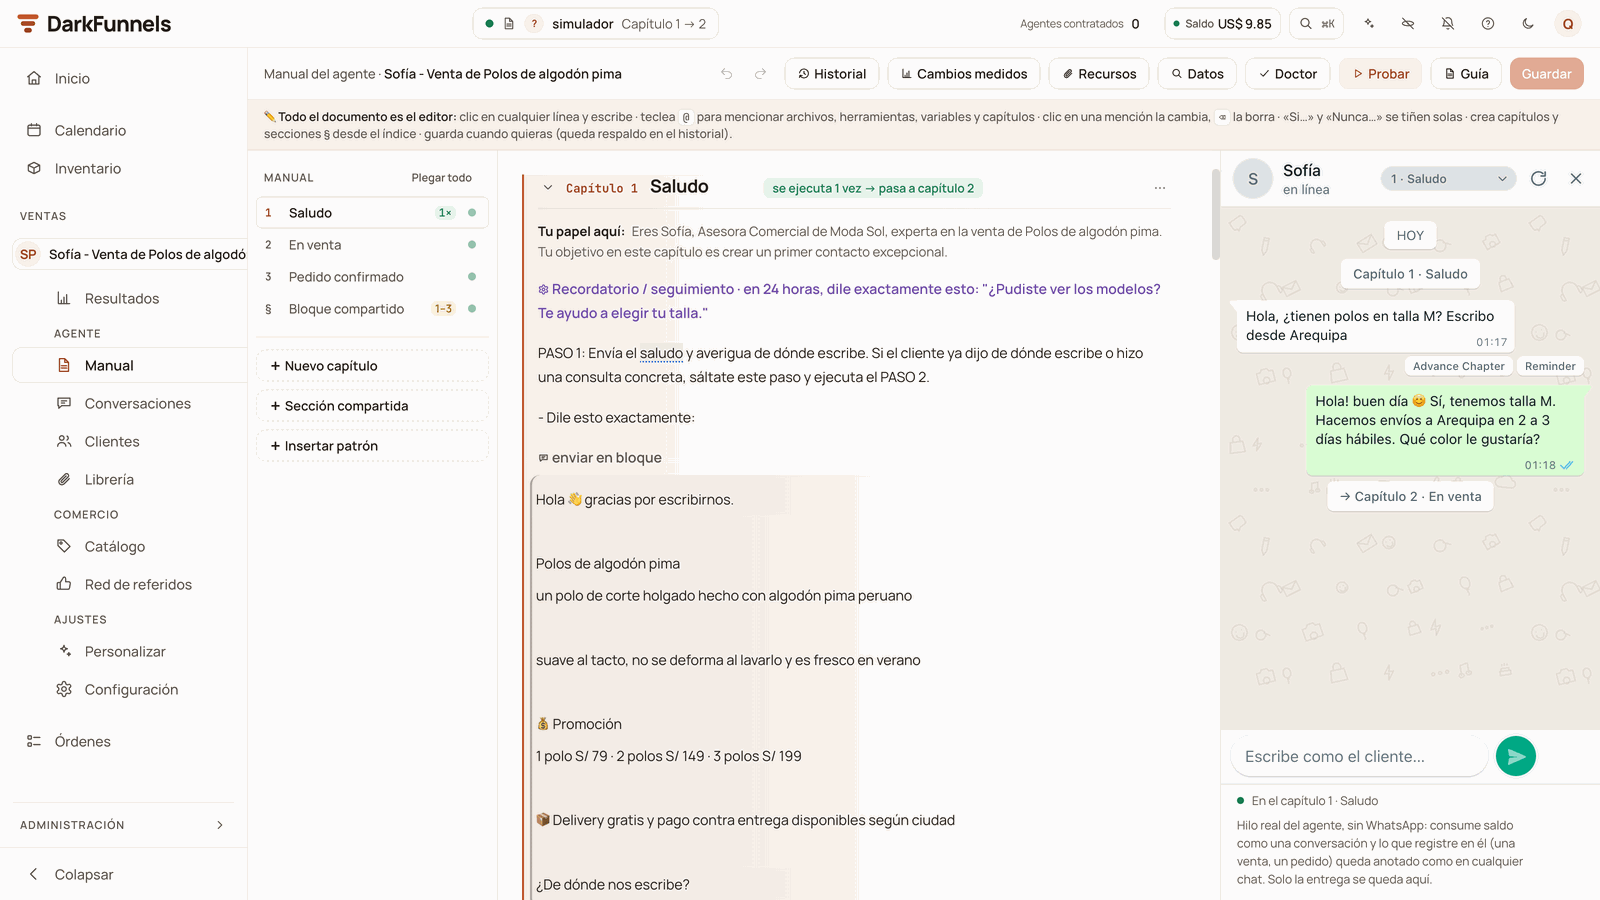1600x900 pixels.
Task: Click the undo arrow in manual toolbar
Action: (727, 74)
